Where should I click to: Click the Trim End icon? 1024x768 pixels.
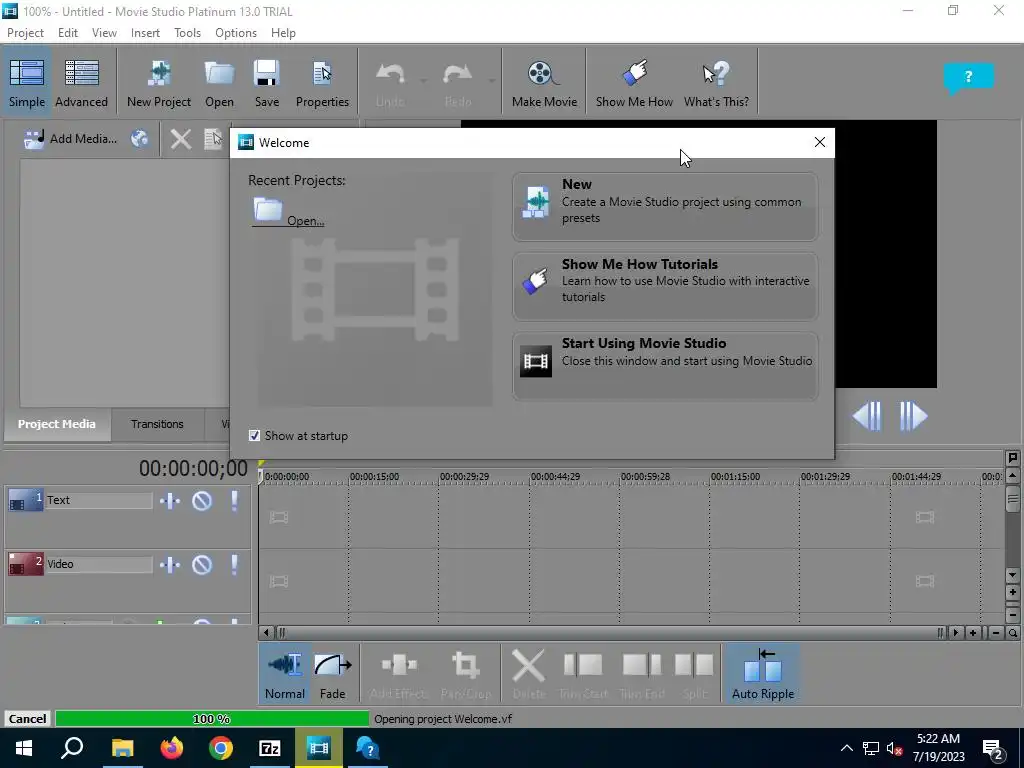coord(641,673)
